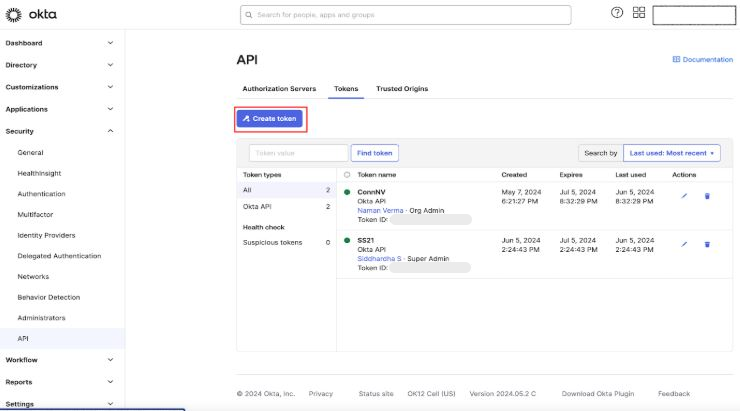This screenshot has height=411, width=740.
Task: Click the Find token button
Action: click(375, 153)
